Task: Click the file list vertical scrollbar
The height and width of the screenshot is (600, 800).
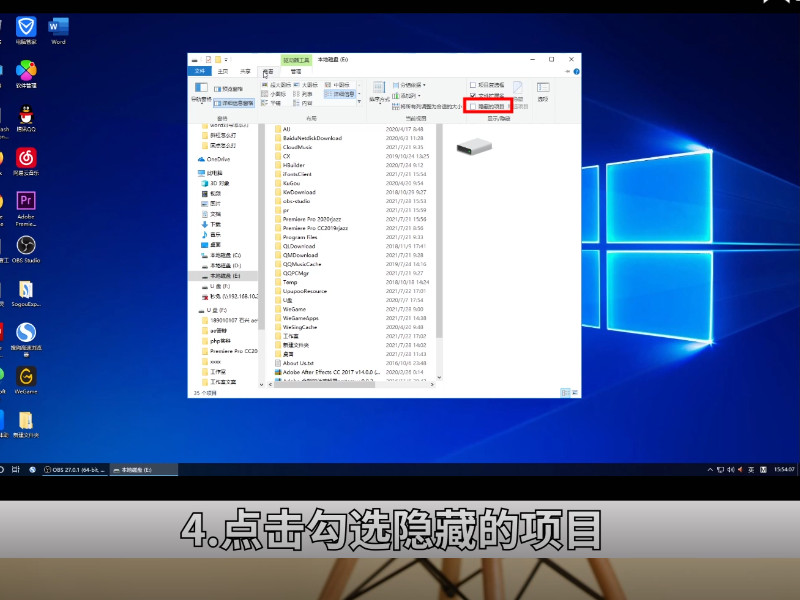Action: [x=439, y=232]
